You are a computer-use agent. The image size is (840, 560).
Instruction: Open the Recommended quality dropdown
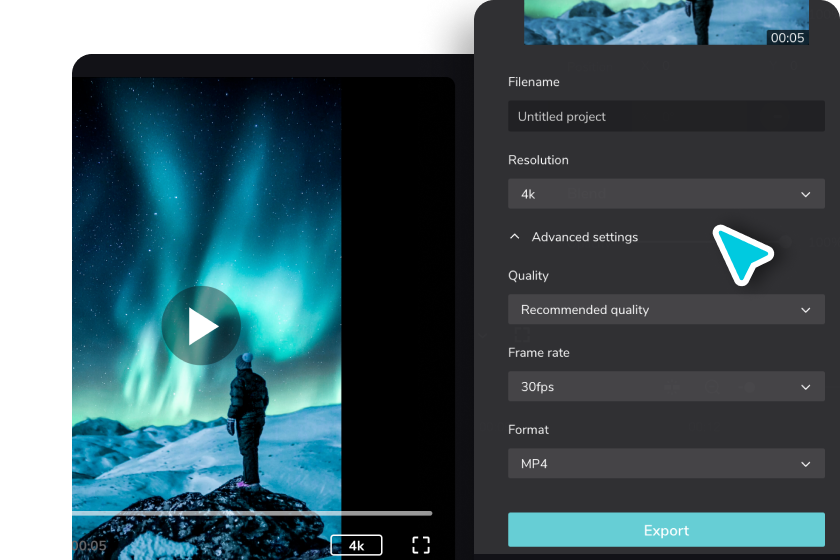click(x=666, y=310)
